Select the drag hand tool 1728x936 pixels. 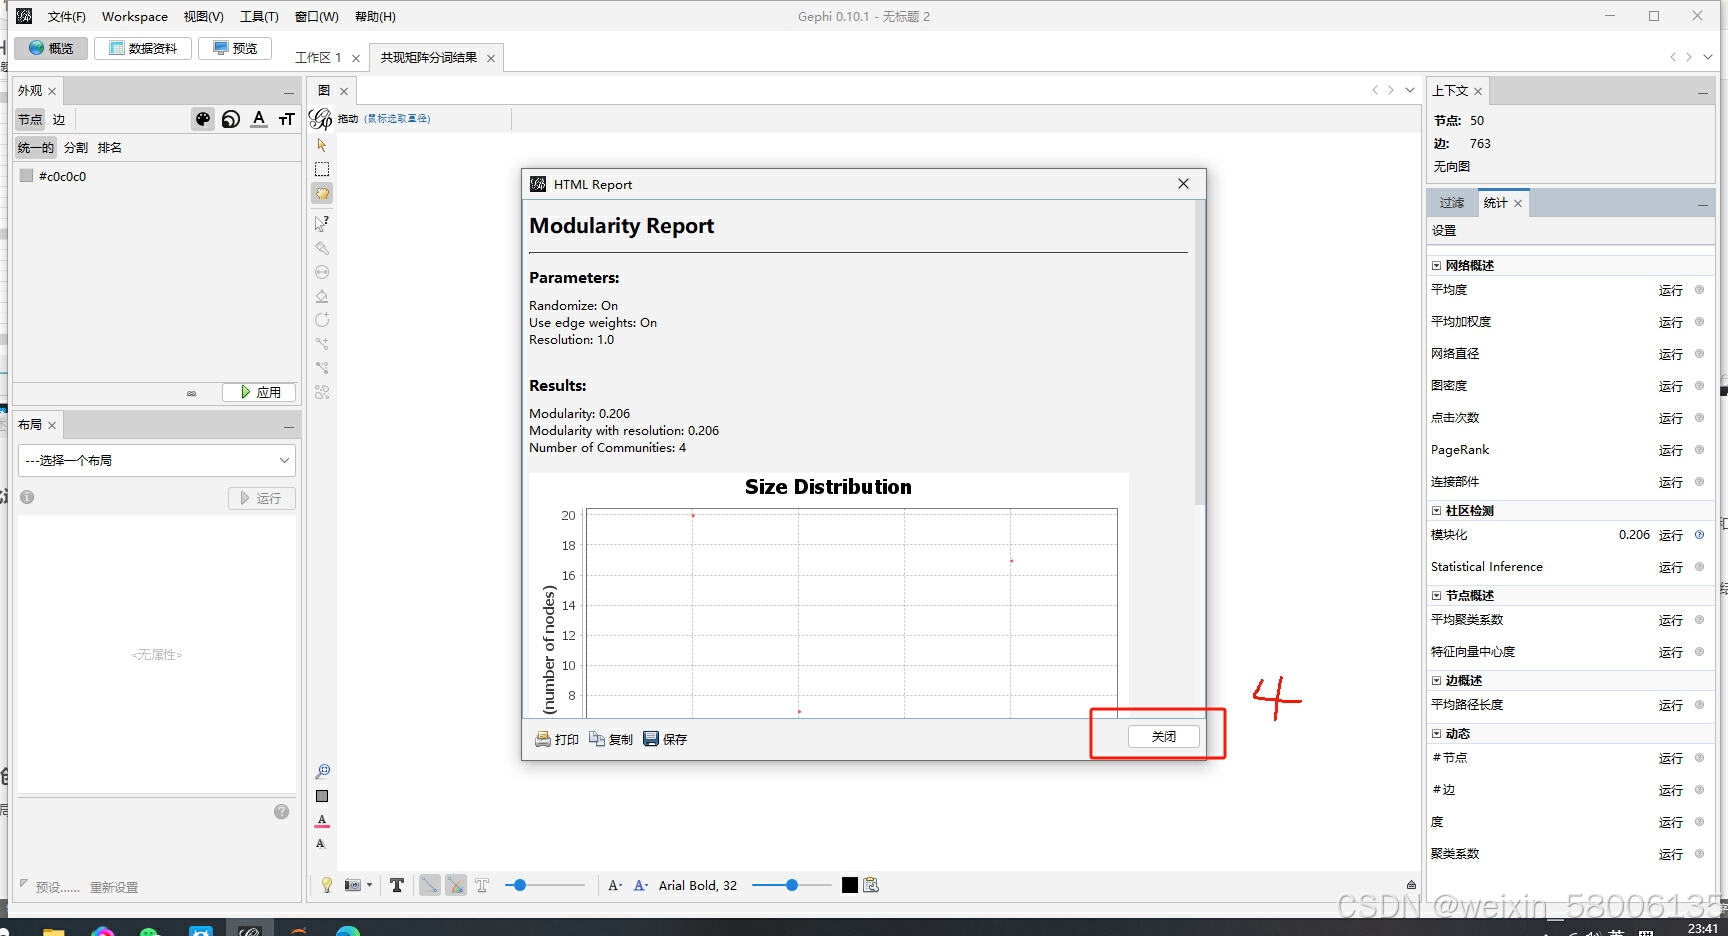[322, 193]
